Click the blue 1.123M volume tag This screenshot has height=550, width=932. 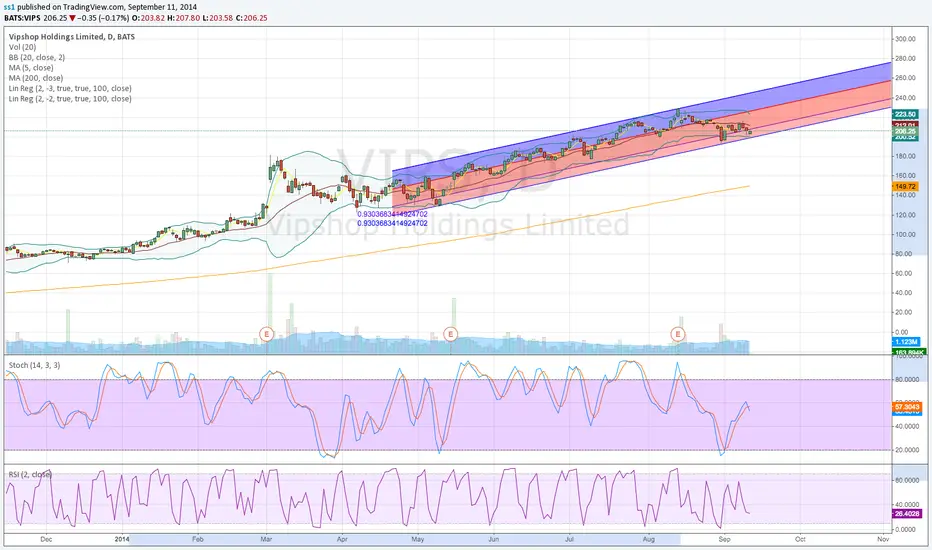coord(906,342)
